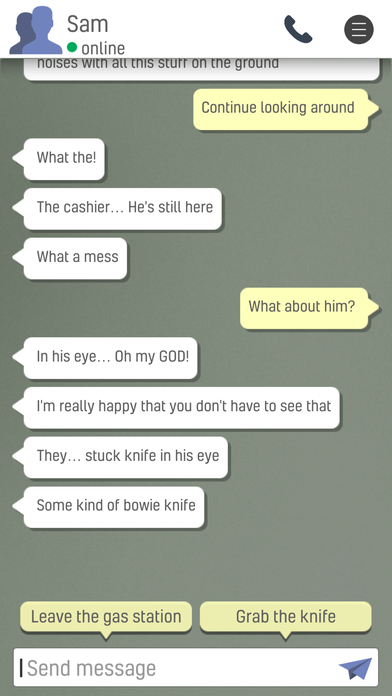The height and width of the screenshot is (696, 392).
Task: Tap the phone call icon
Action: pyautogui.click(x=298, y=29)
